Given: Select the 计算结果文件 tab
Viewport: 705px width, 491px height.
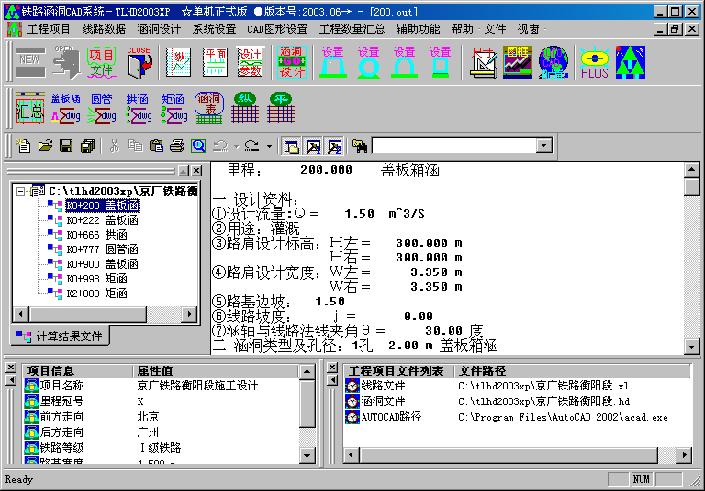Looking at the screenshot, I should click(x=59, y=336).
